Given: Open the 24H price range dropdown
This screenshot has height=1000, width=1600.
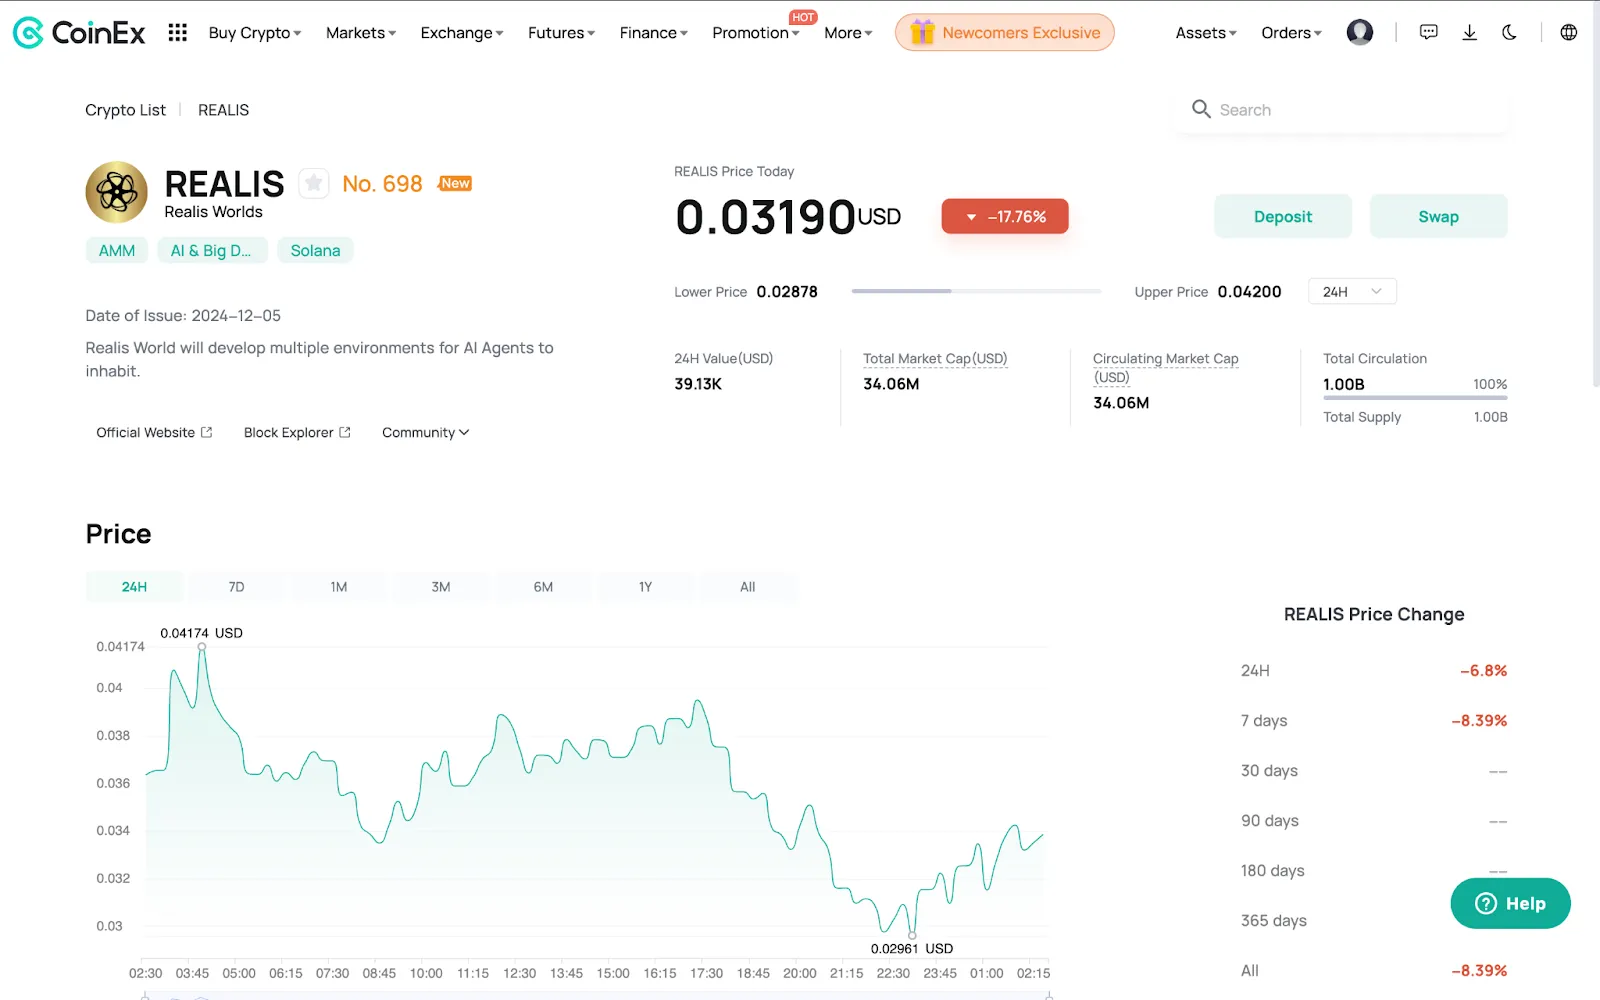Looking at the screenshot, I should point(1352,291).
